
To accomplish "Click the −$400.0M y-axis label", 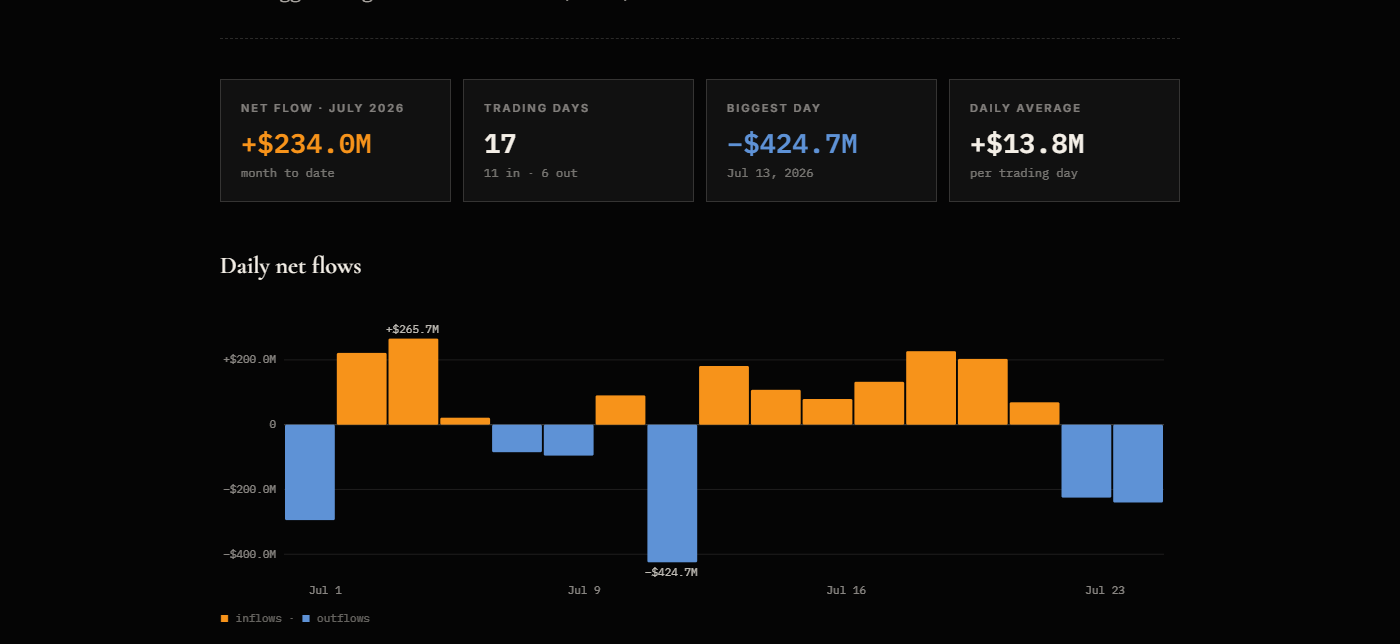I will point(250,554).
